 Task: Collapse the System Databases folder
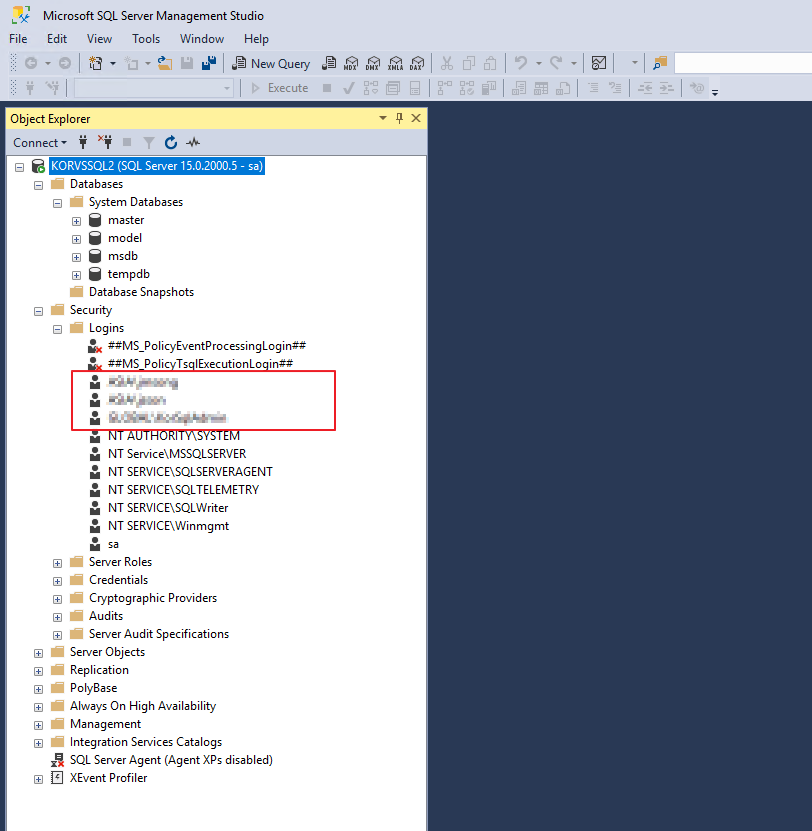[x=58, y=204]
